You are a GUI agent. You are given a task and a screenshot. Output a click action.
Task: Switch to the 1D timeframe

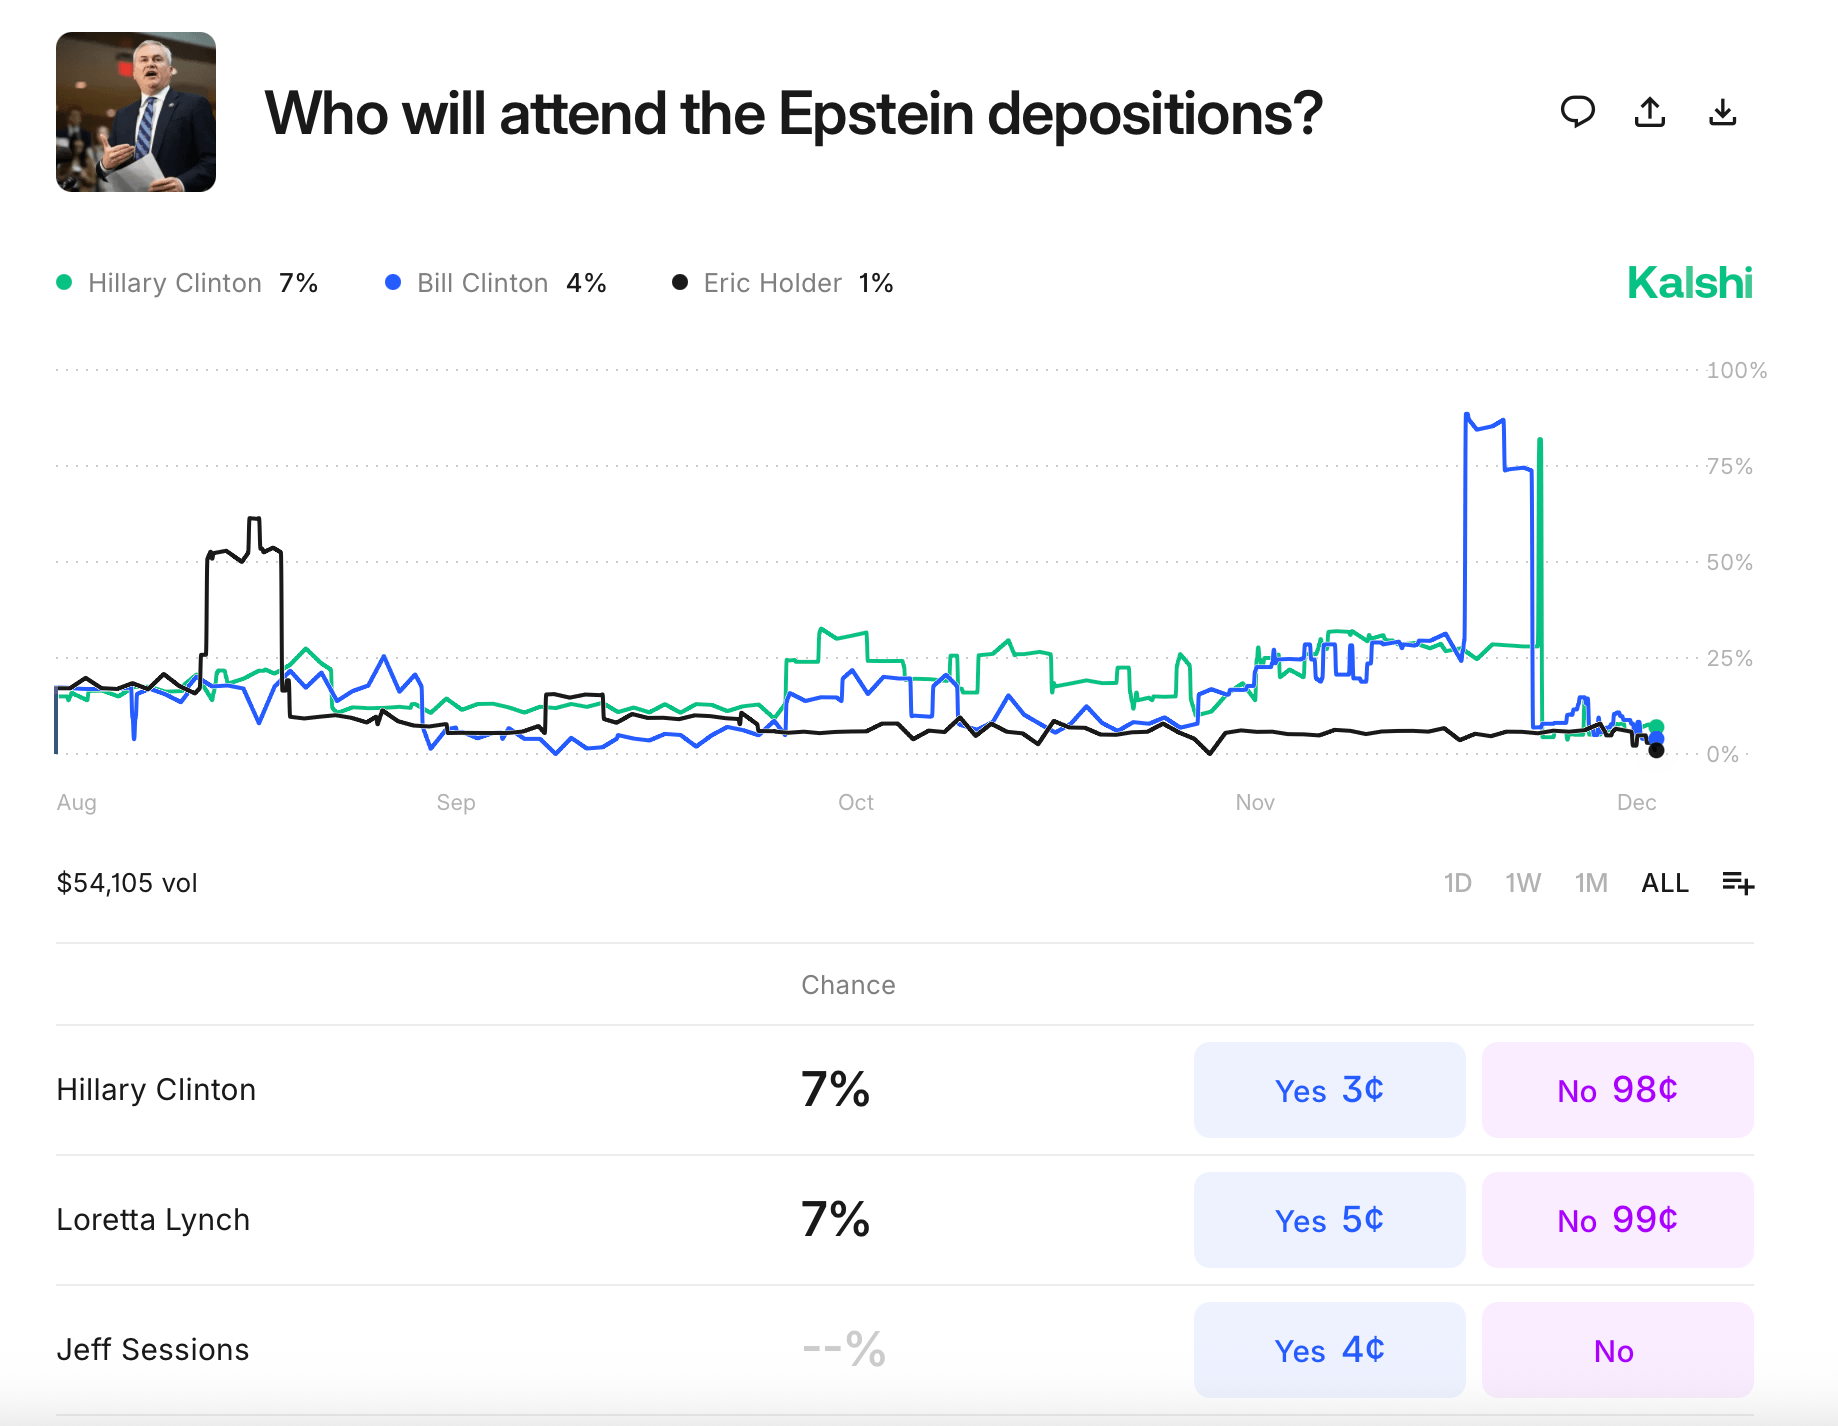(1458, 883)
